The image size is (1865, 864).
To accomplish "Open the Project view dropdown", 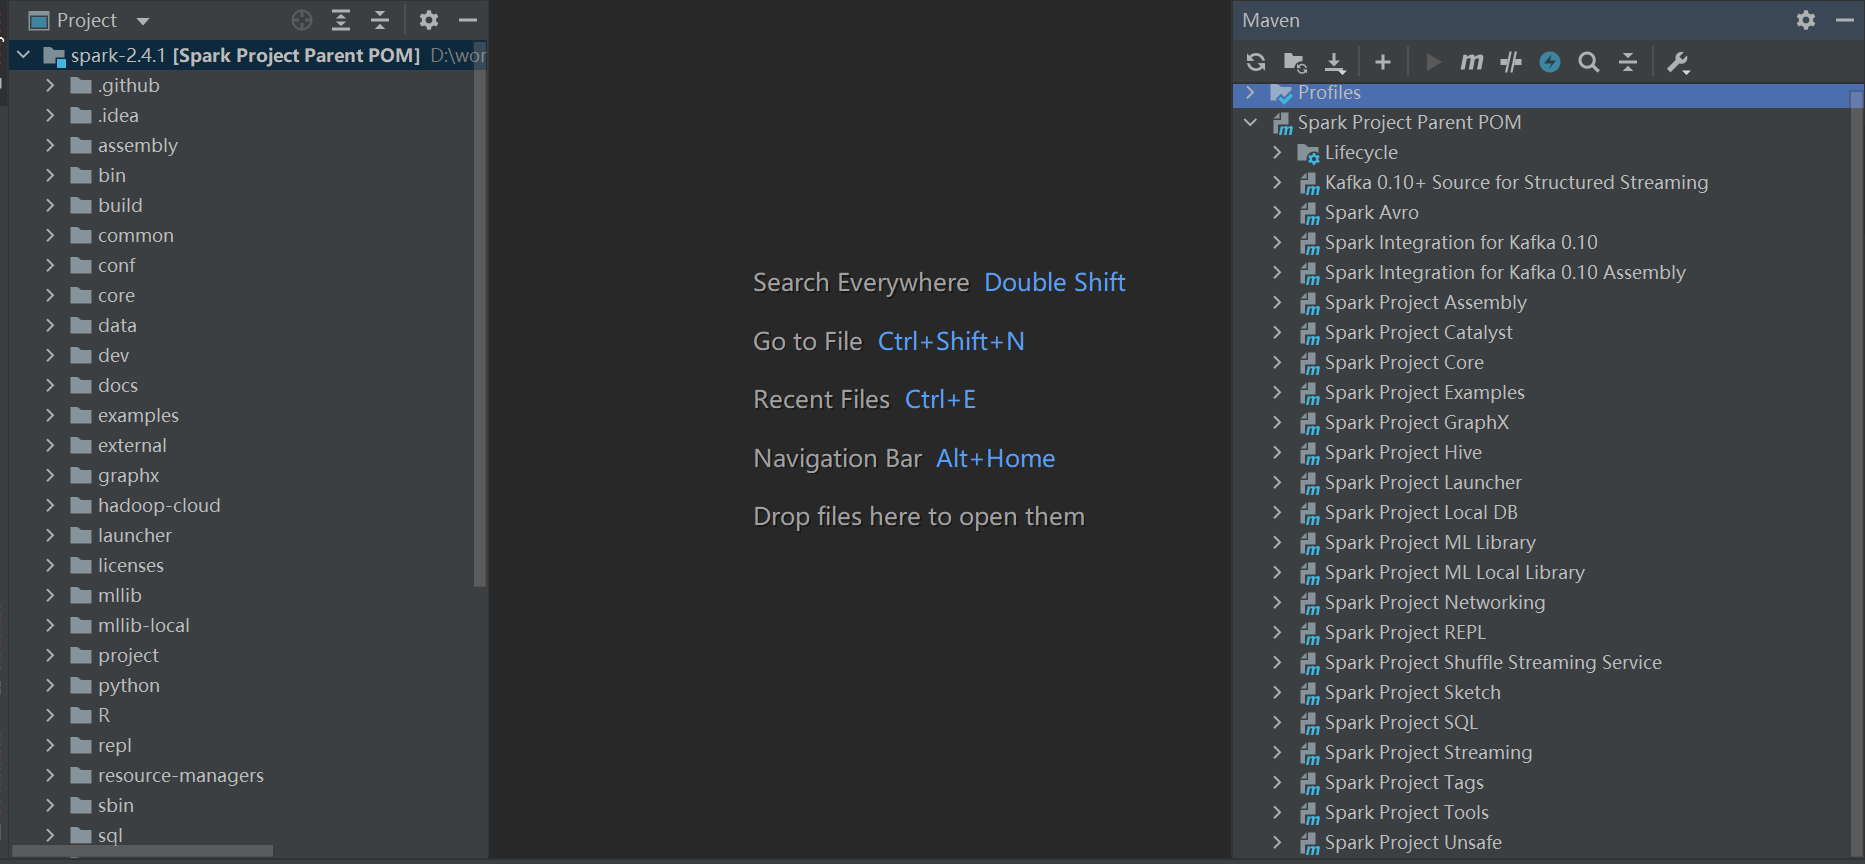I will (143, 21).
